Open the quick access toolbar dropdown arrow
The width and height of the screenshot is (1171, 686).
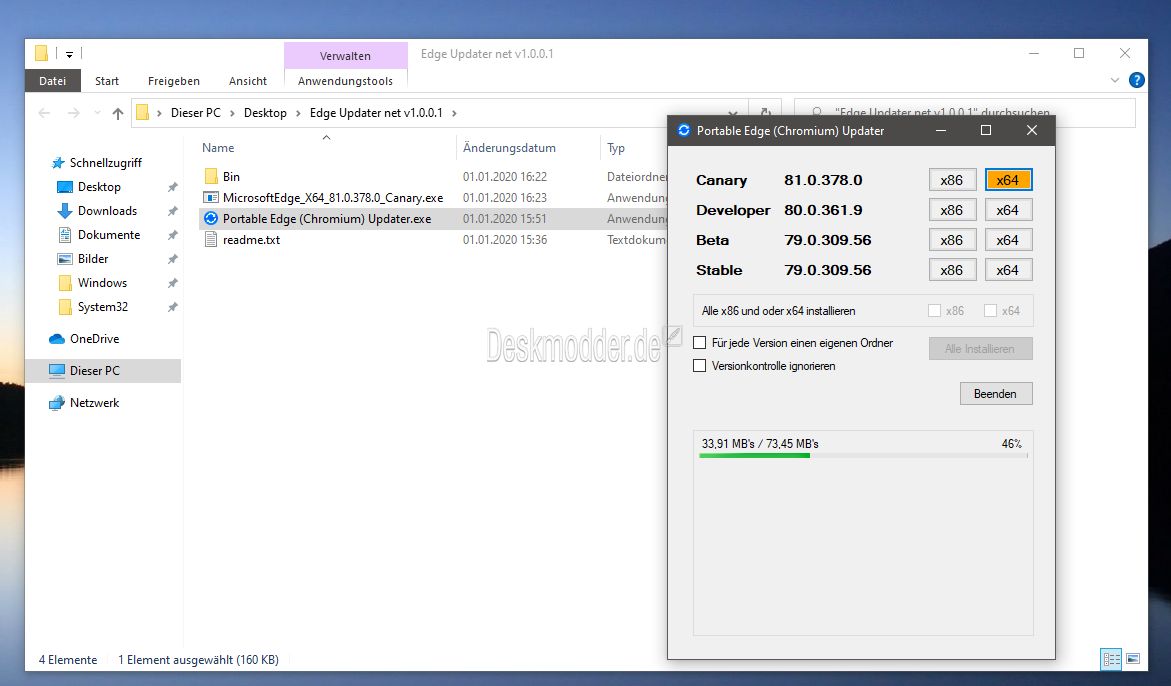point(69,54)
